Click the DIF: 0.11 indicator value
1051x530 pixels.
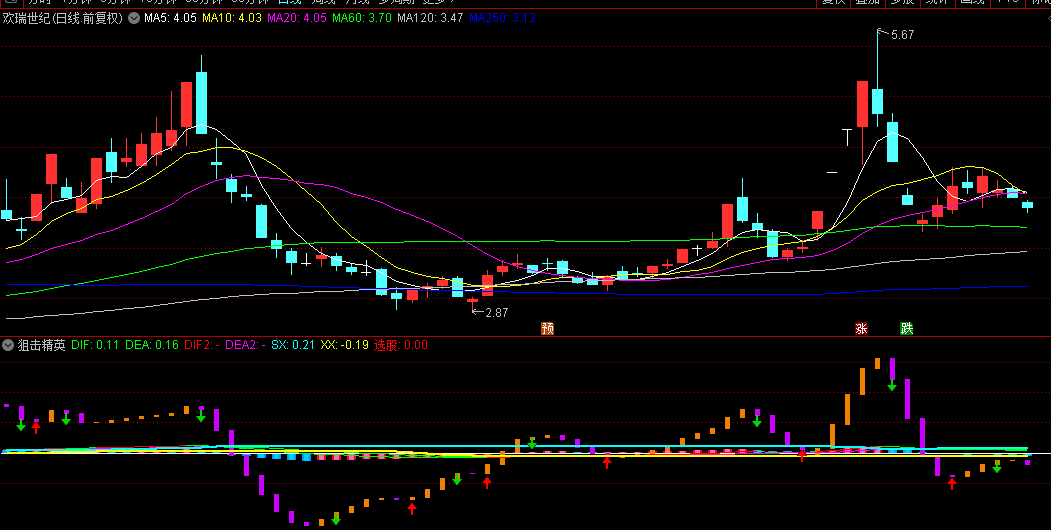click(x=95, y=345)
